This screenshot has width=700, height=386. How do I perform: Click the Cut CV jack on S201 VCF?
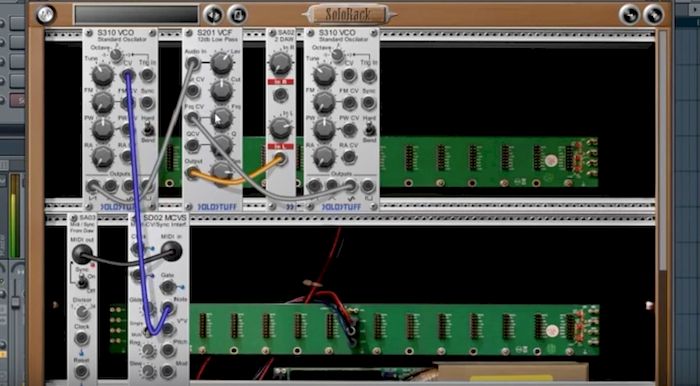pos(192,91)
